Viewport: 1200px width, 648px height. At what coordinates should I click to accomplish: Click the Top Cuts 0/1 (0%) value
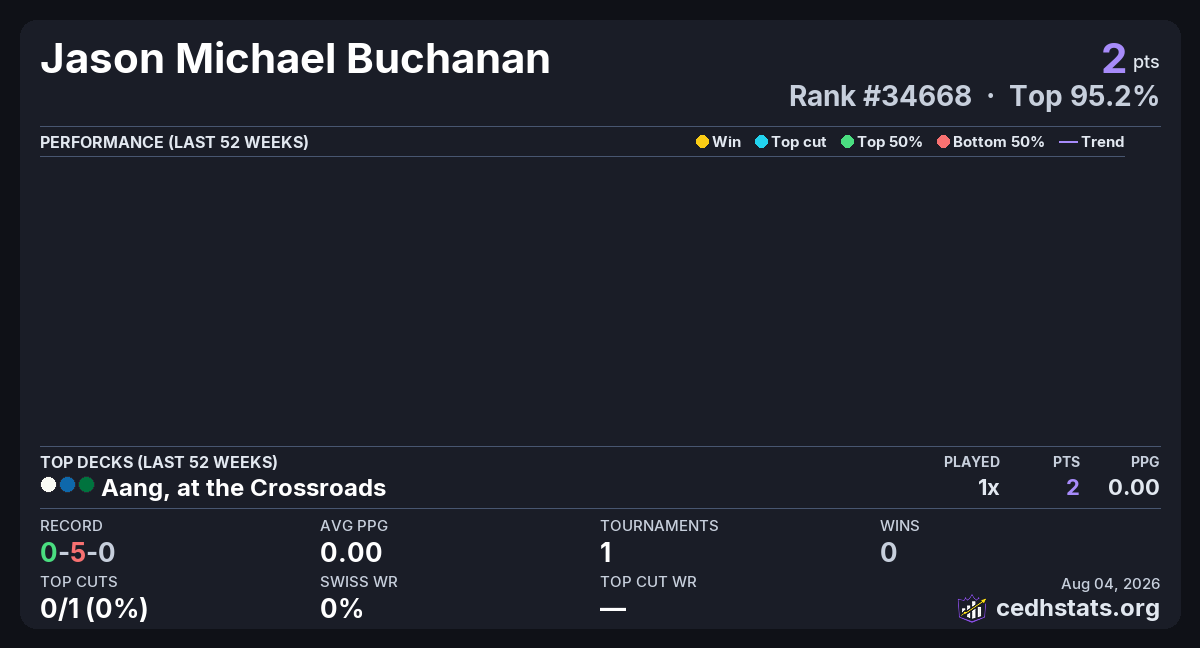point(94,608)
